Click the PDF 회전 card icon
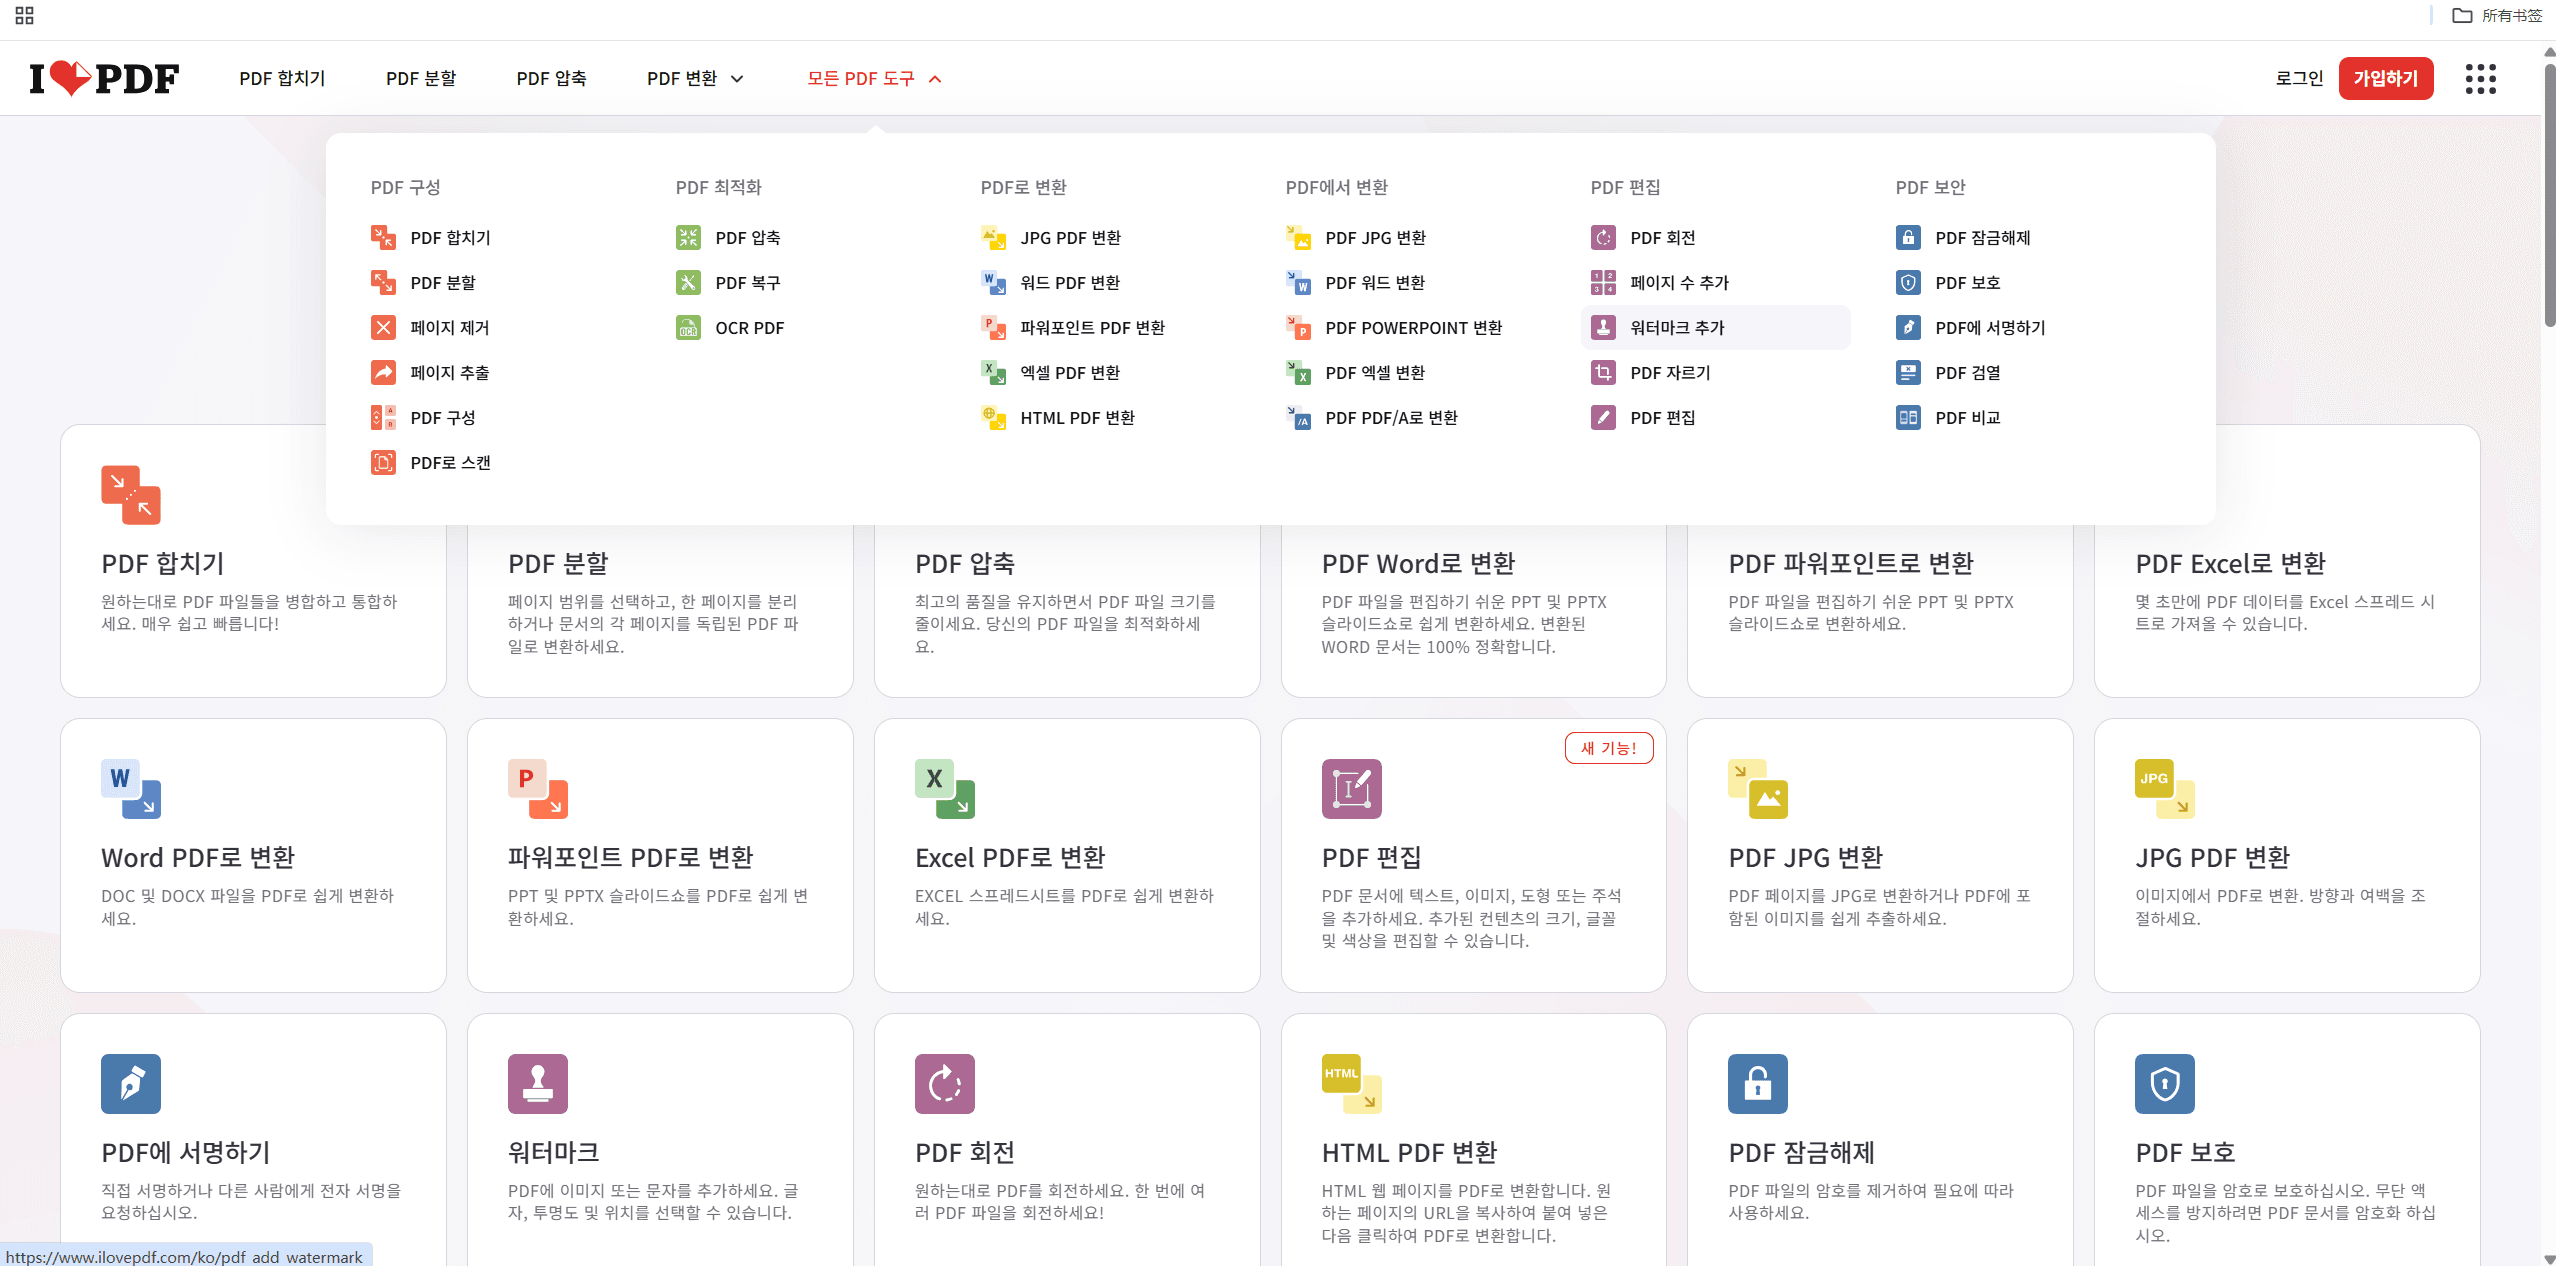Screen dimensions: 2556x1266 click(x=945, y=1084)
